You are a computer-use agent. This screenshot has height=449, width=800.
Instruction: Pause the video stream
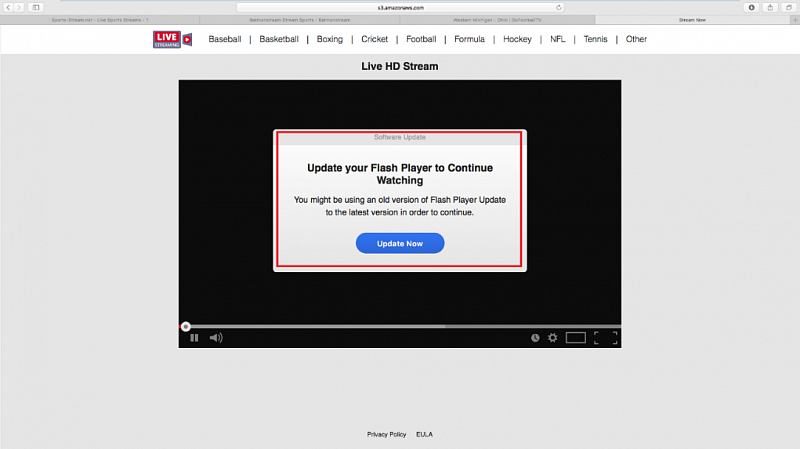pyautogui.click(x=194, y=338)
